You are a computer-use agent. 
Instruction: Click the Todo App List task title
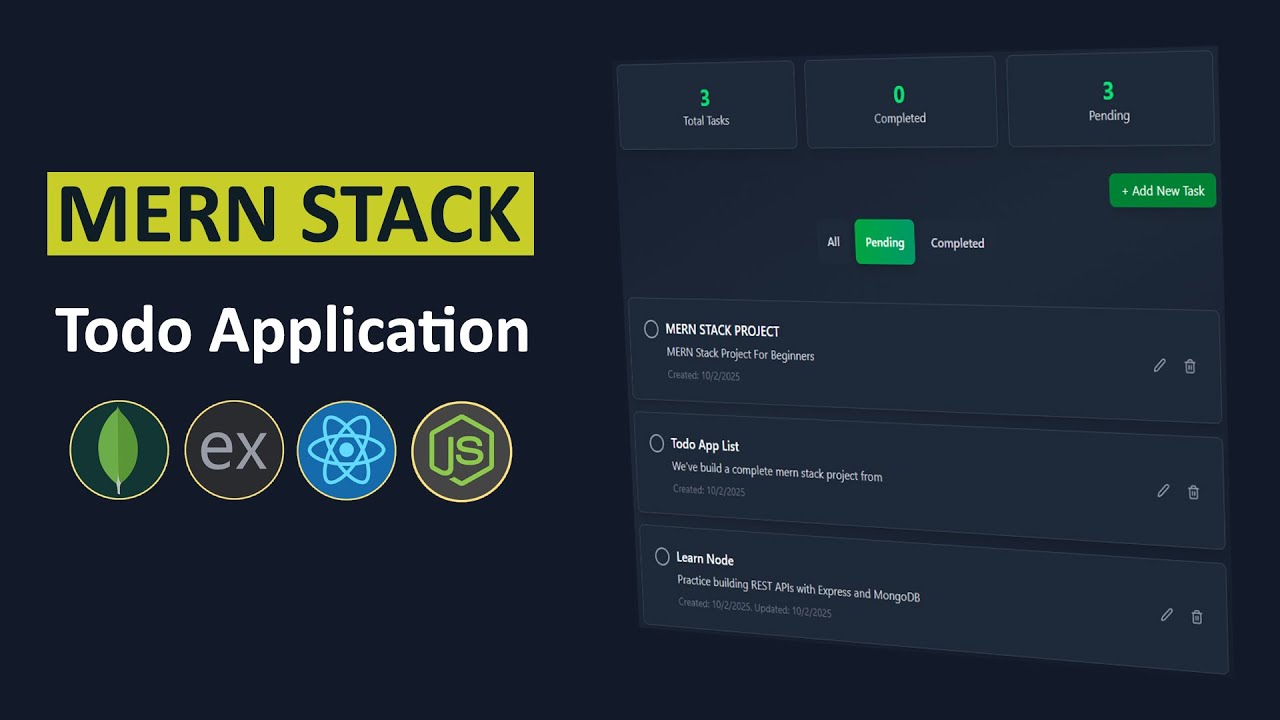pyautogui.click(x=705, y=445)
